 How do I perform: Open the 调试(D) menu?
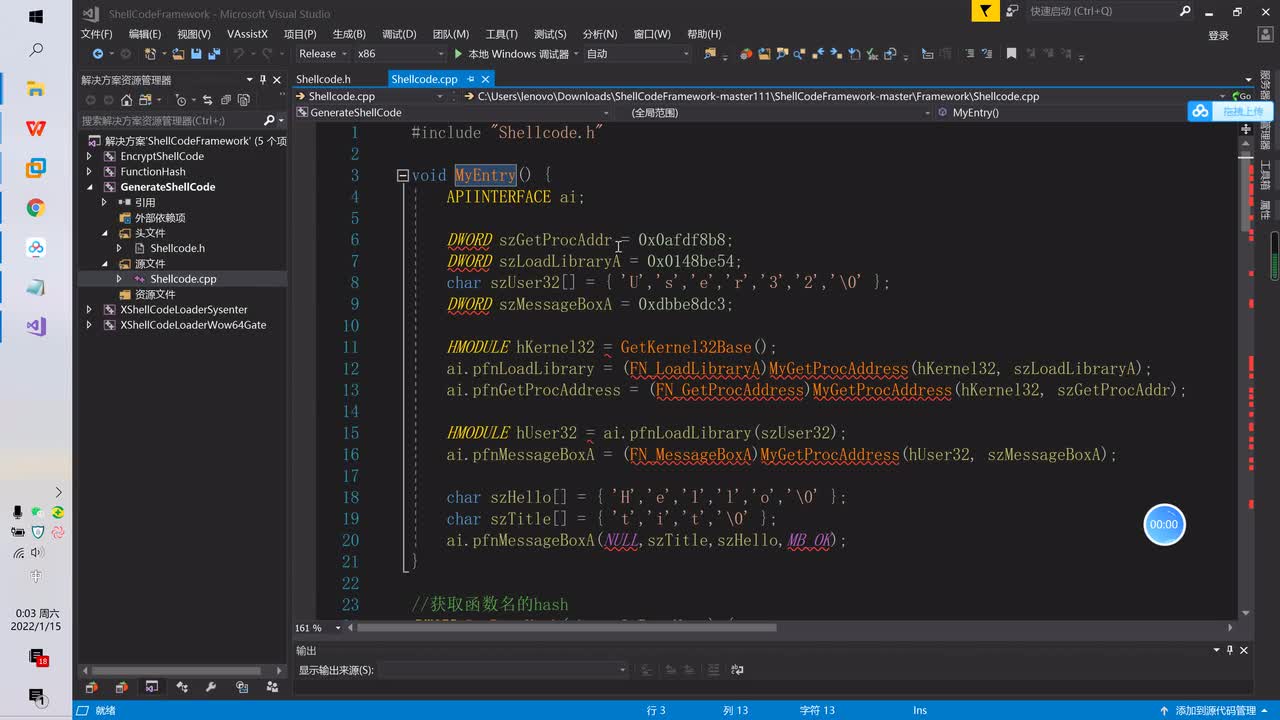point(399,34)
